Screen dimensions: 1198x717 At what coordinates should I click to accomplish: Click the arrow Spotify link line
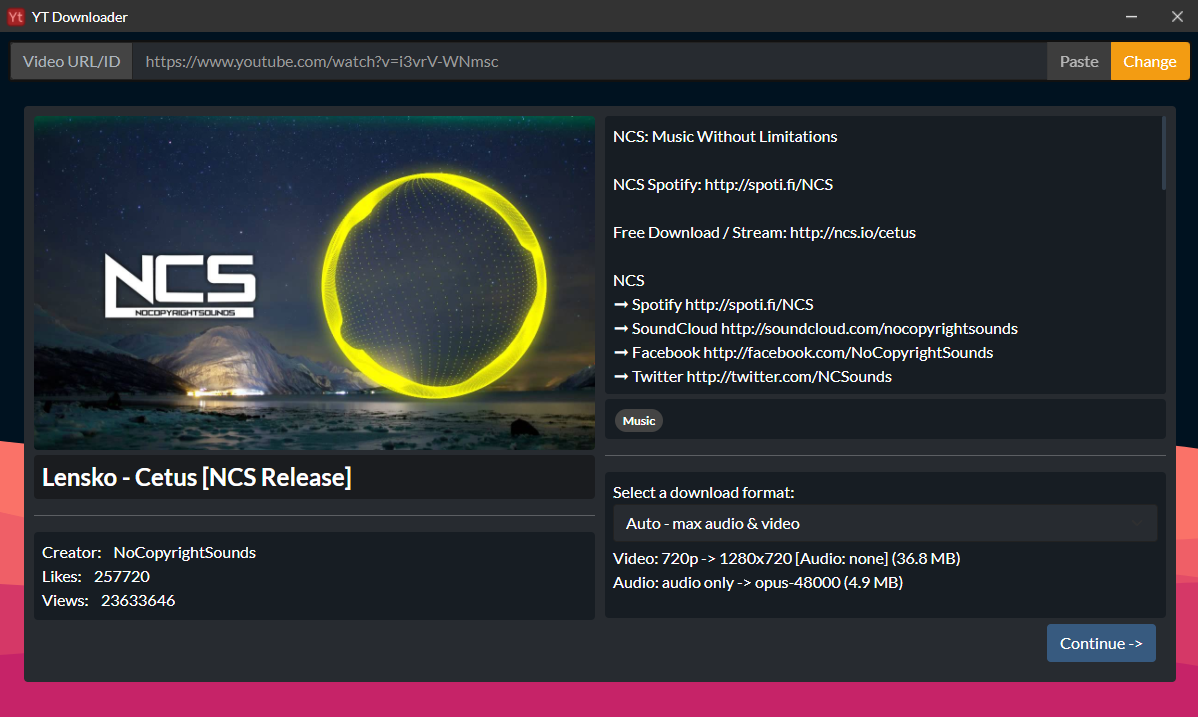[713, 305]
